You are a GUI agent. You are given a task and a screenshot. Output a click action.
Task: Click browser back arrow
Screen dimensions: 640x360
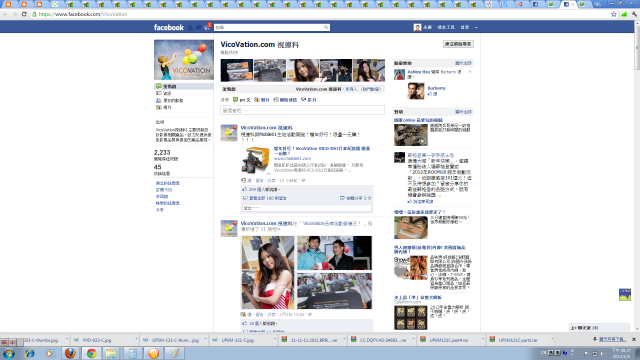click(5, 14)
